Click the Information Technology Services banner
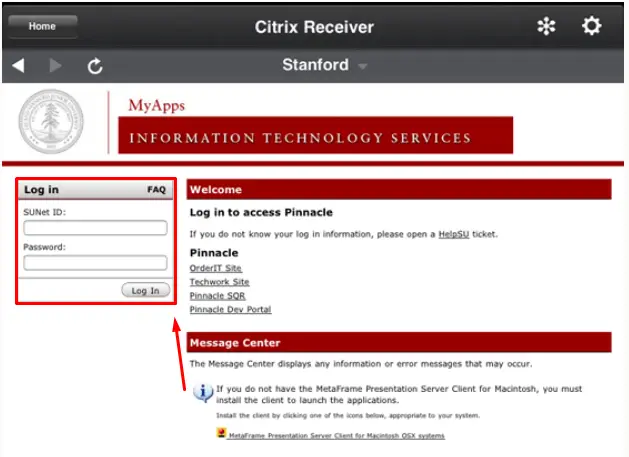This screenshot has height=457, width=629. click(316, 135)
